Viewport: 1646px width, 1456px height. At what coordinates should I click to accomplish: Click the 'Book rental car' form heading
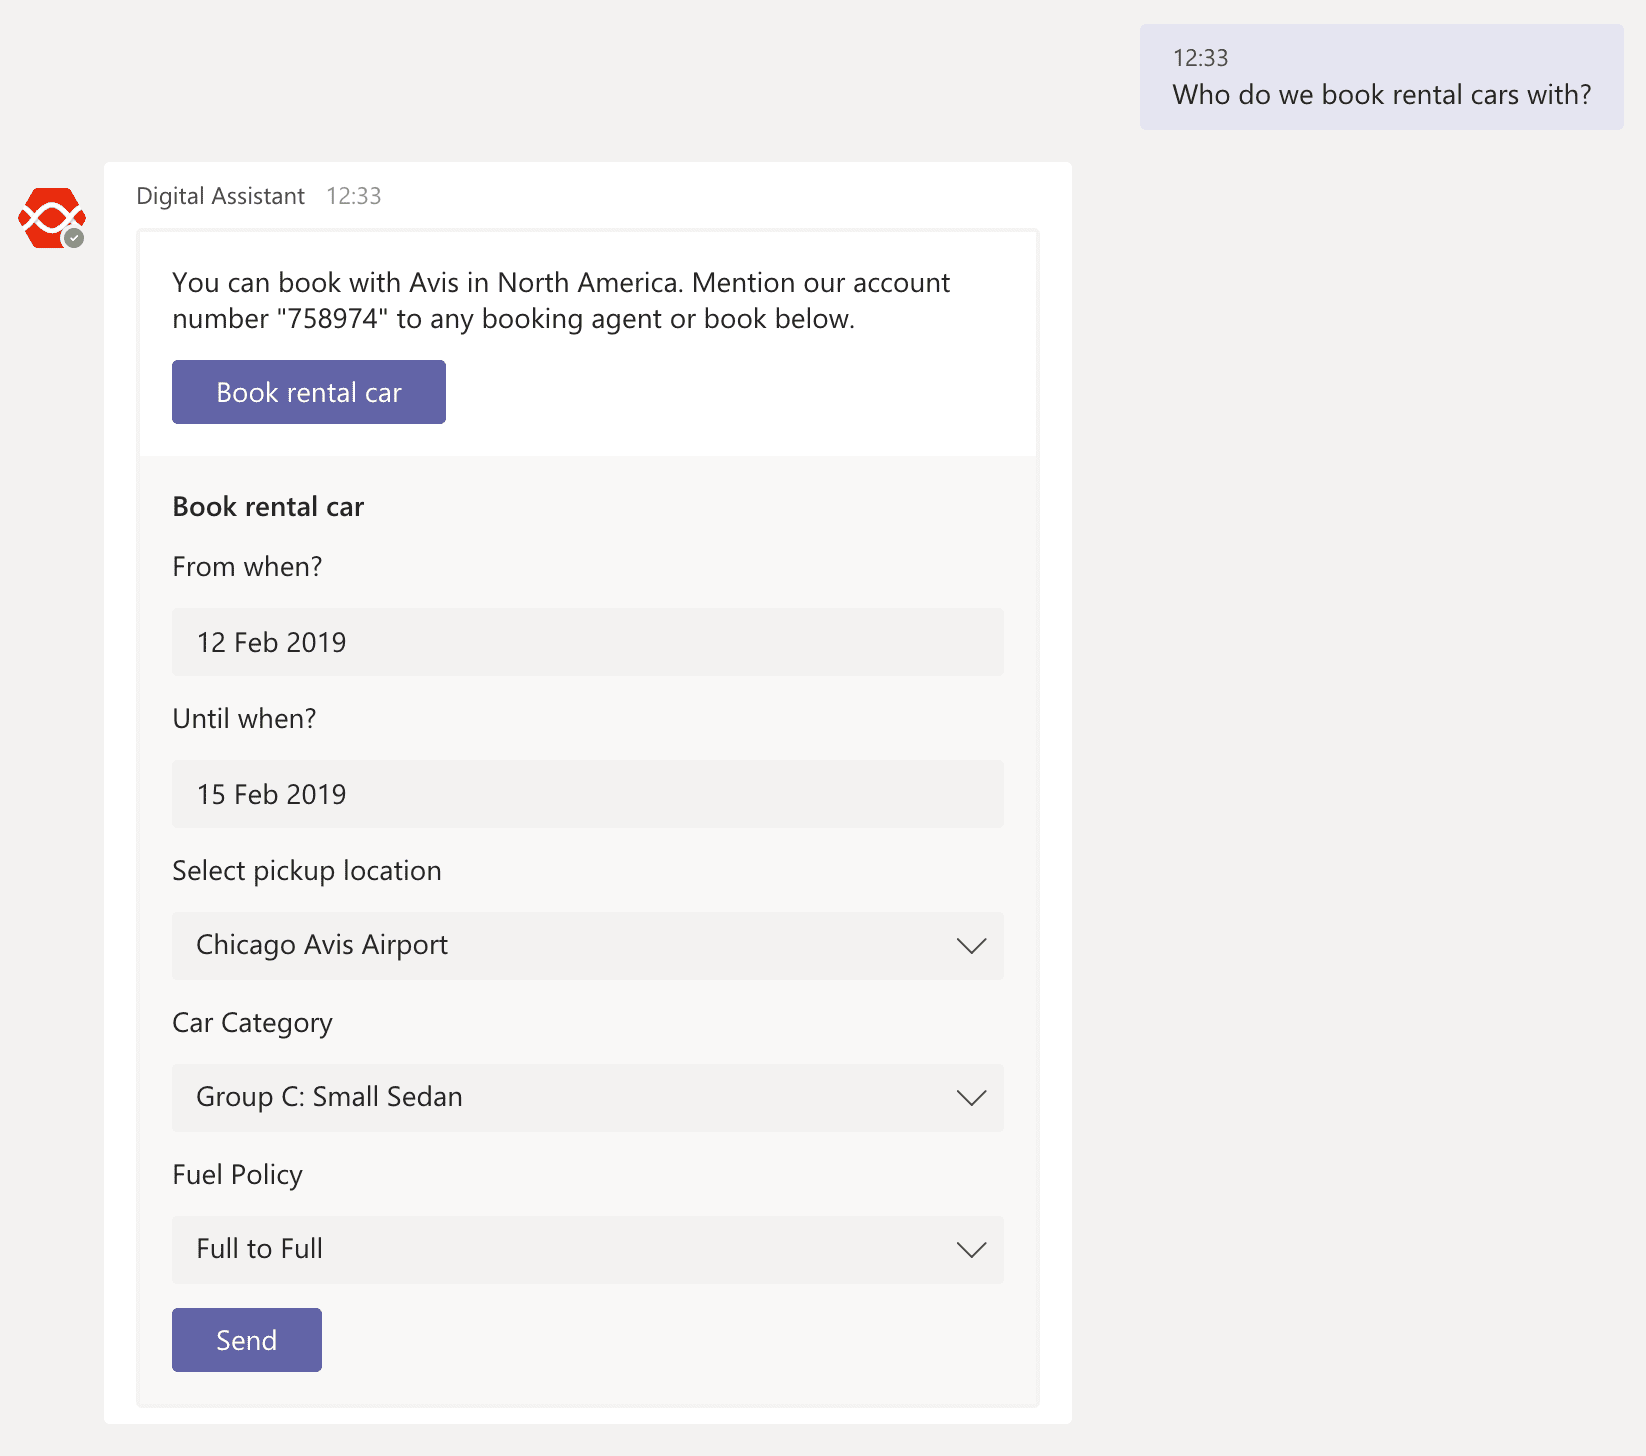point(268,507)
